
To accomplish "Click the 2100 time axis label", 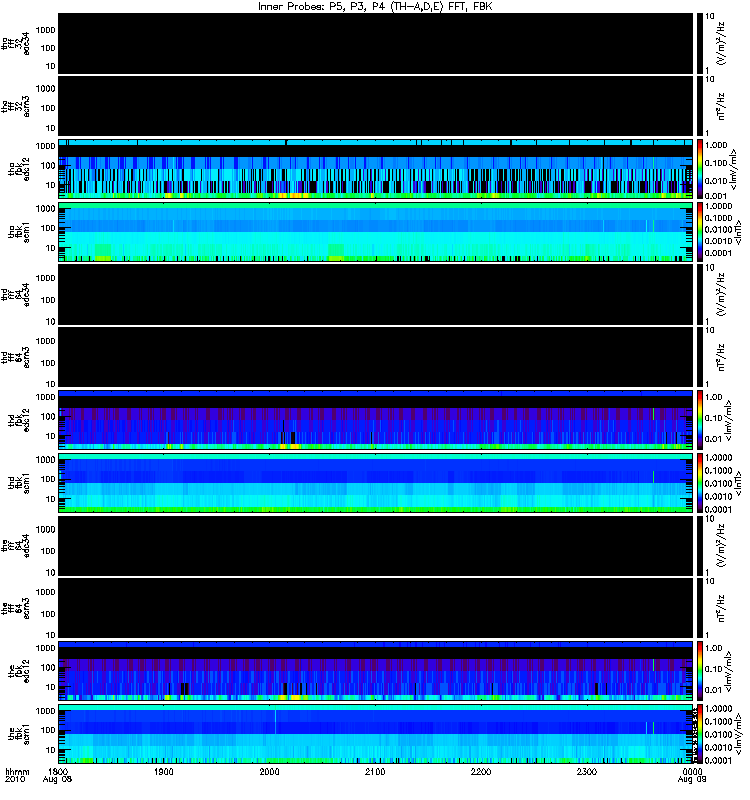I will click(x=375, y=772).
